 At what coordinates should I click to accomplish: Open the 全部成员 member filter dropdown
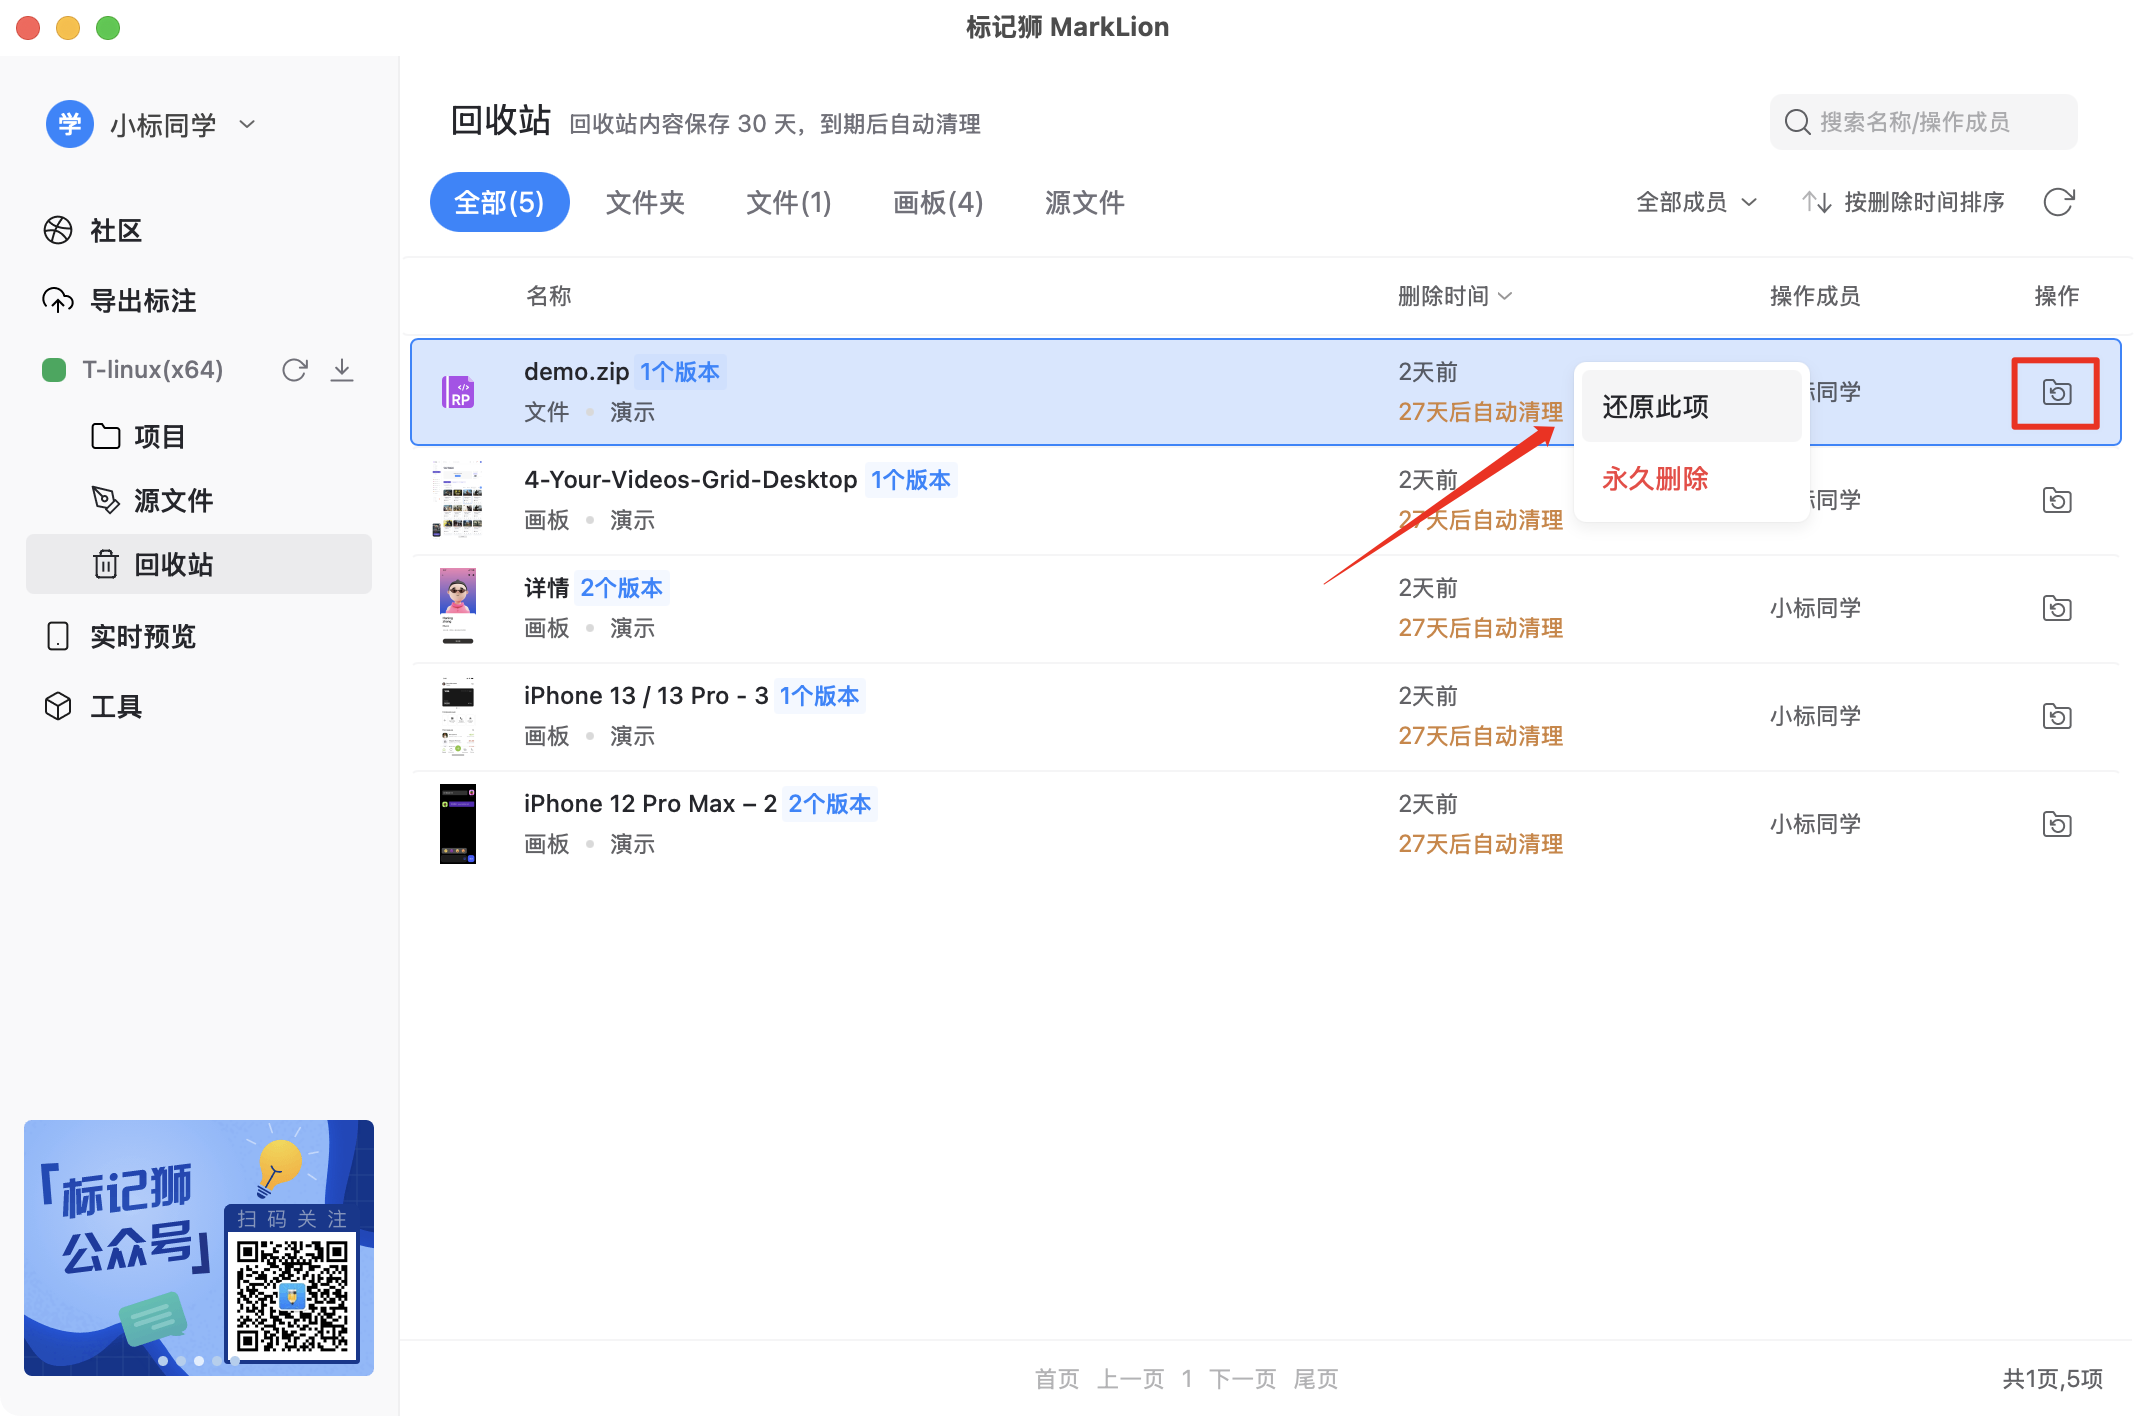pyautogui.click(x=1696, y=202)
